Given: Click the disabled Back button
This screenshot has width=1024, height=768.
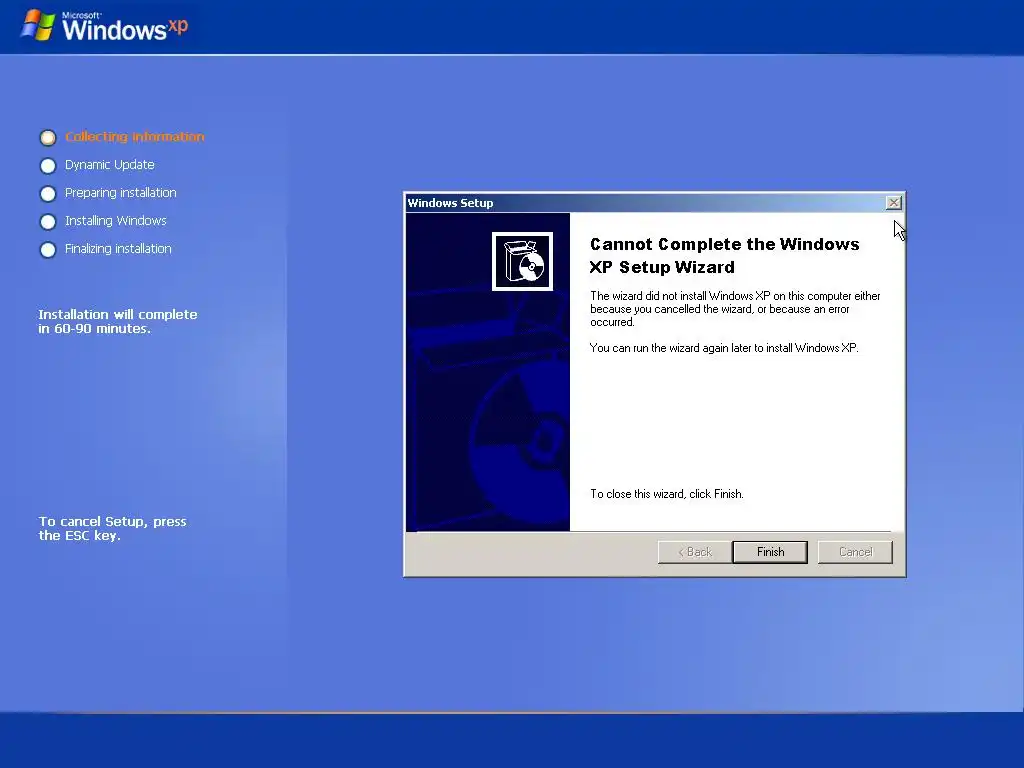Looking at the screenshot, I should 695,552.
